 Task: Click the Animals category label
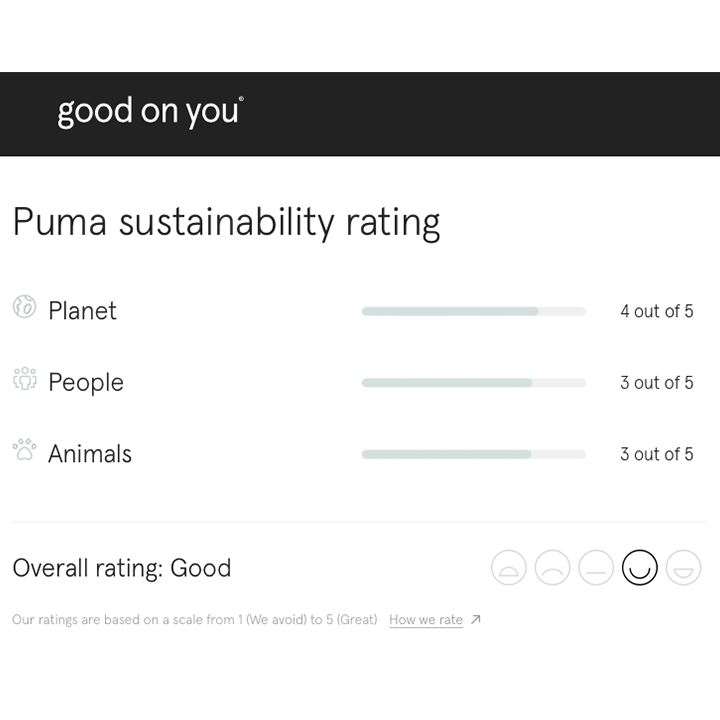click(90, 454)
